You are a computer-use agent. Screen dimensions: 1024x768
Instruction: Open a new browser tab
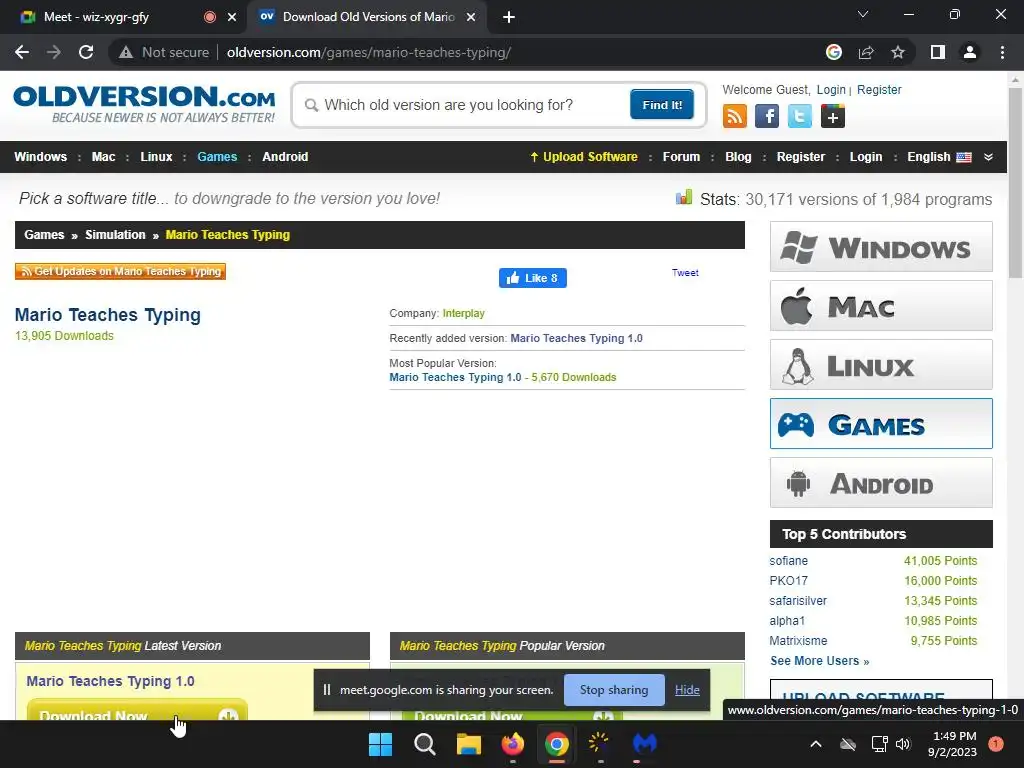509,17
